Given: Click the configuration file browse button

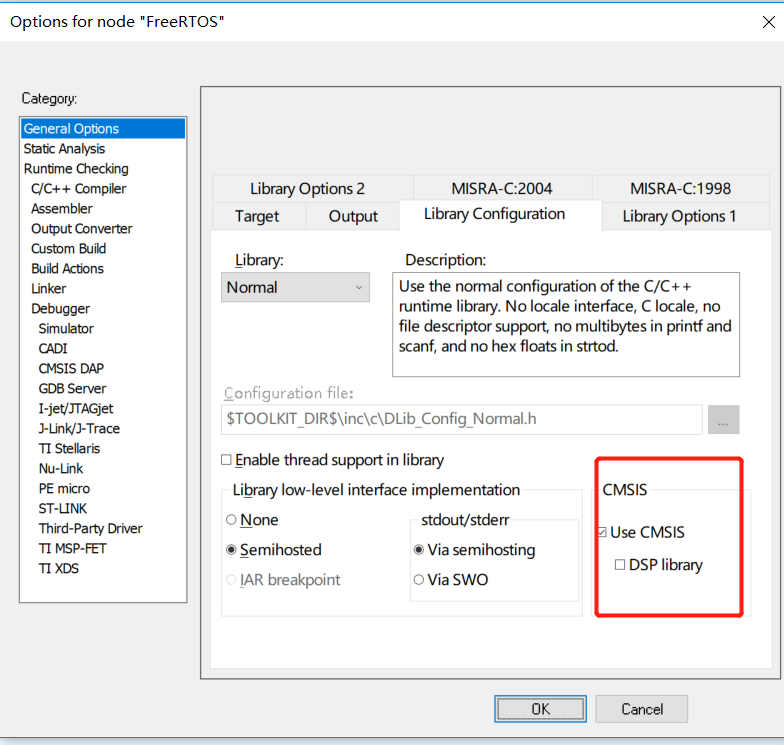Looking at the screenshot, I should 723,420.
